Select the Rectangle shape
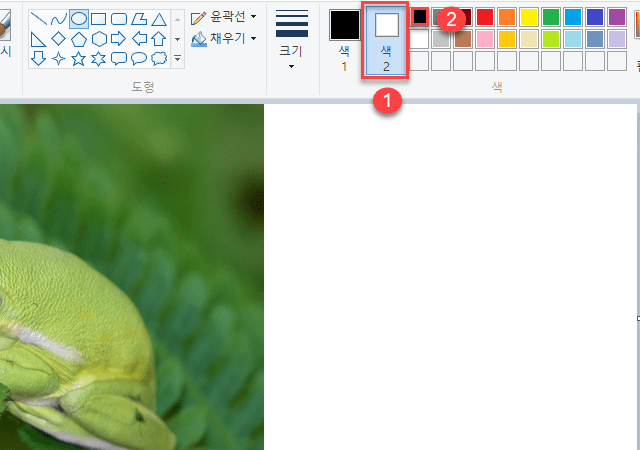 [x=98, y=19]
